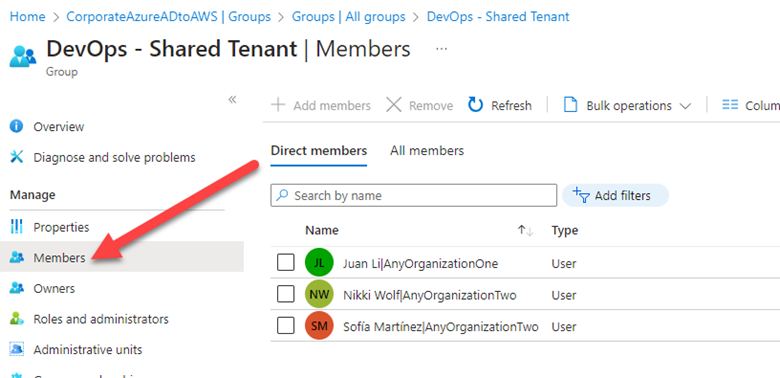Click the Overview info icon

tap(16, 126)
